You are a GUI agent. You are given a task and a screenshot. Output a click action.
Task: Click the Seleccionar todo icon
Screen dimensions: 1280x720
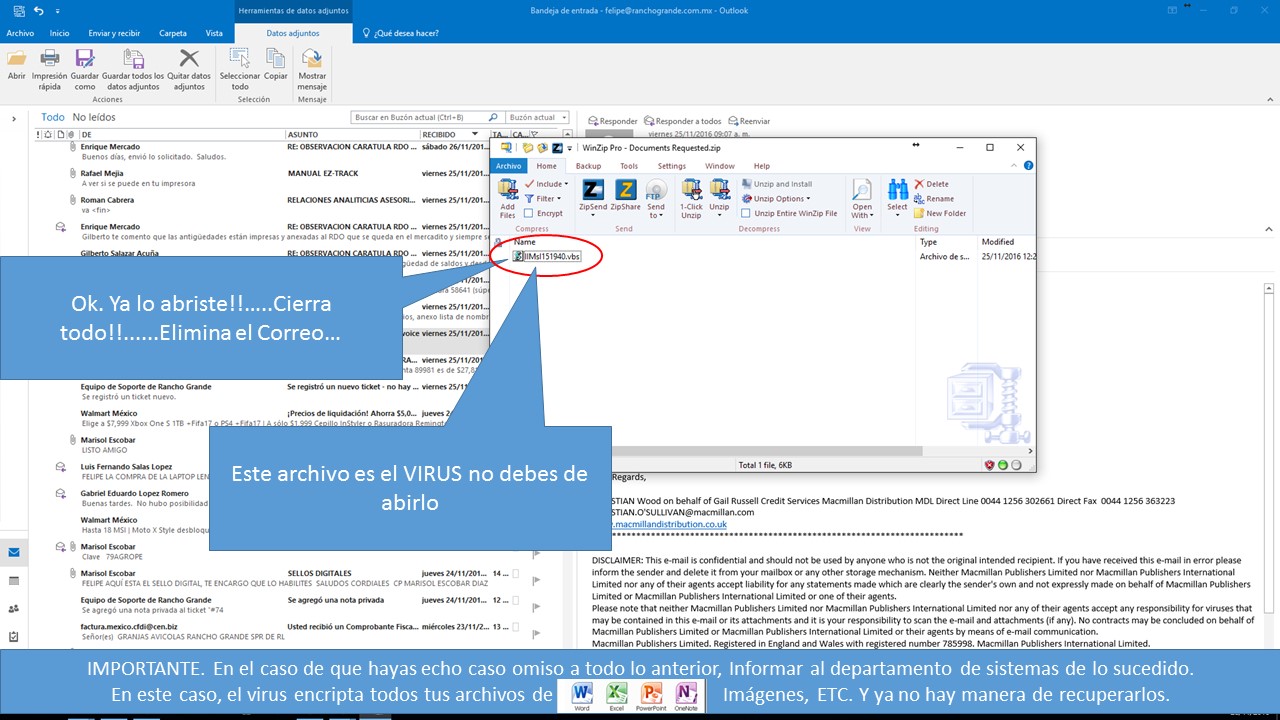tap(240, 58)
